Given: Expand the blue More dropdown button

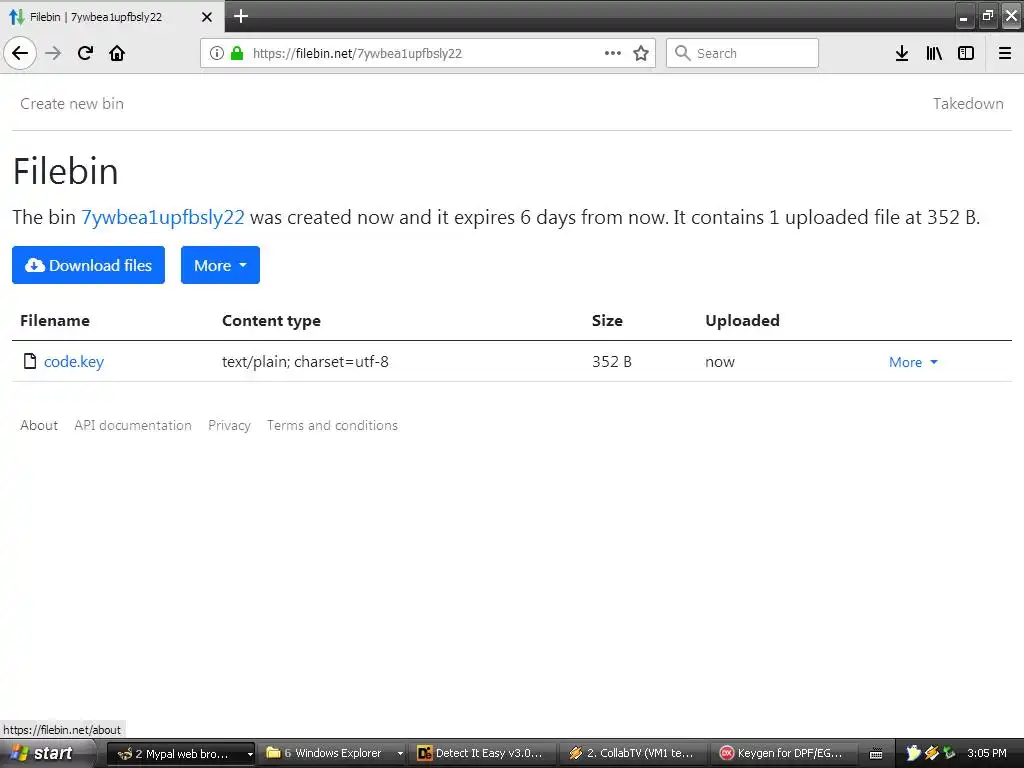Looking at the screenshot, I should point(220,265).
